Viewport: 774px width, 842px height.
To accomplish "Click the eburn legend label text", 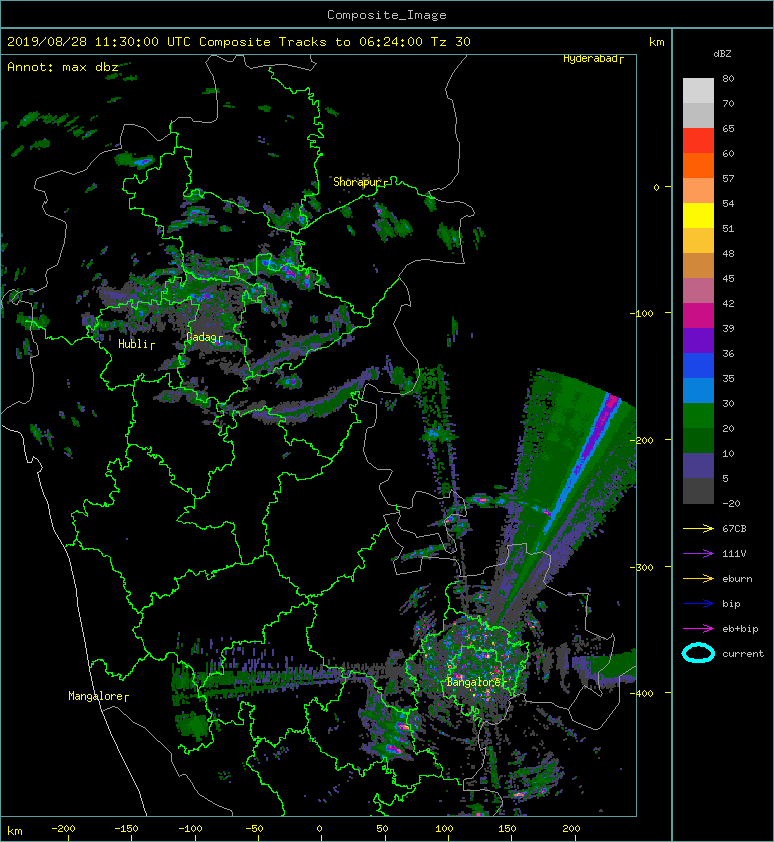I will coord(737,579).
